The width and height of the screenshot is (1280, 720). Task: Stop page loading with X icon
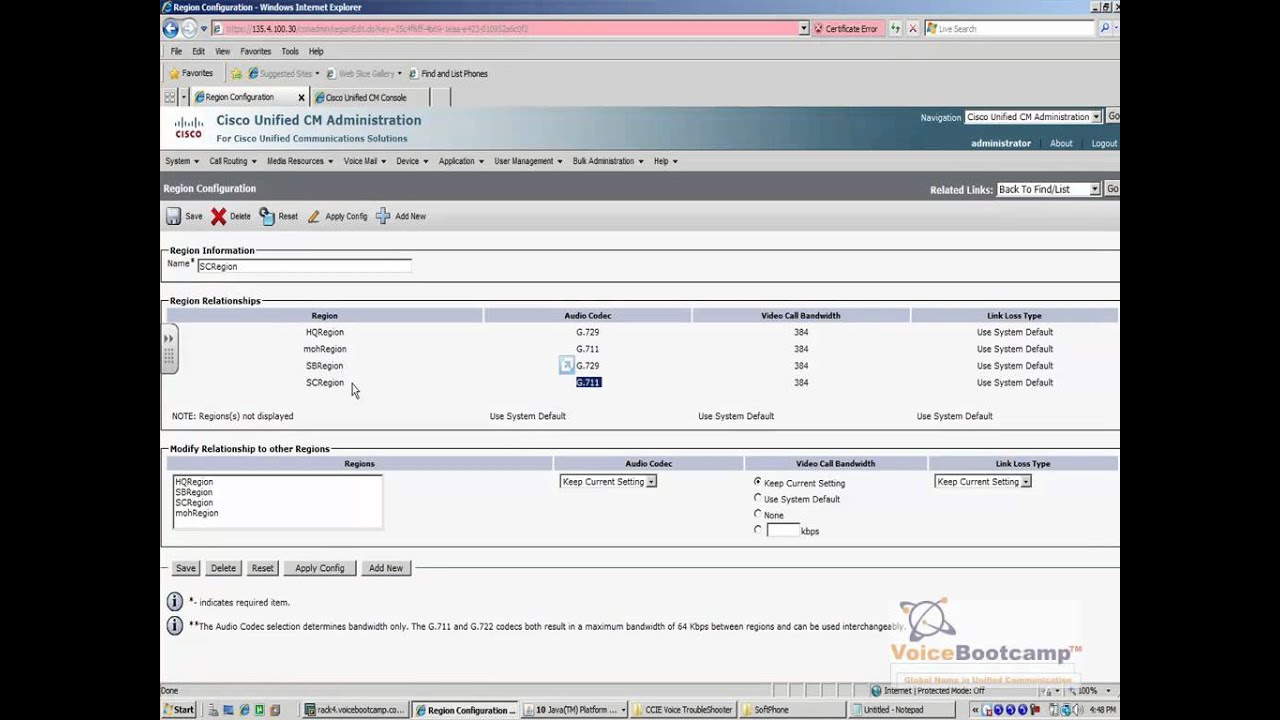click(912, 29)
